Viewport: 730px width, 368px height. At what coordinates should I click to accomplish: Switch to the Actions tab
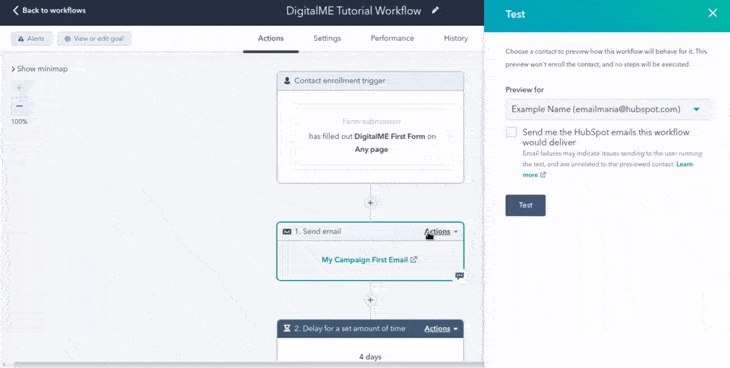(x=270, y=38)
